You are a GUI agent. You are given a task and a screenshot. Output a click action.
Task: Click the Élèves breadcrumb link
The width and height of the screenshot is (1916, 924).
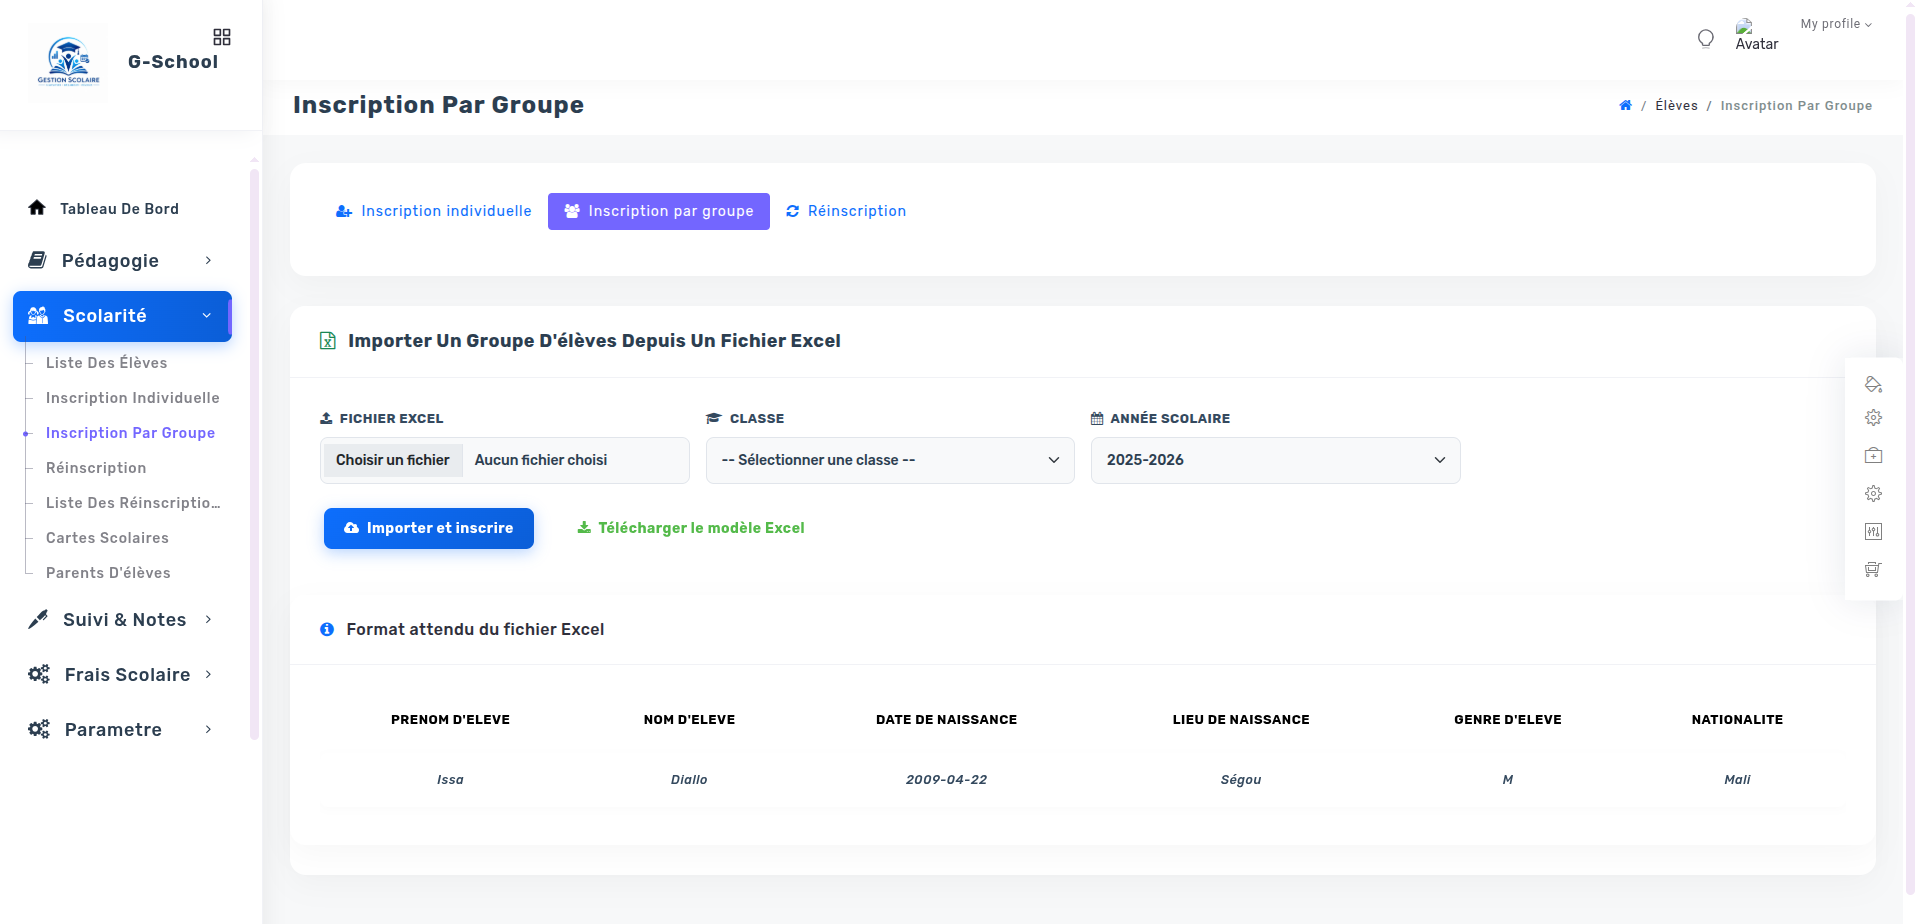1676,105
